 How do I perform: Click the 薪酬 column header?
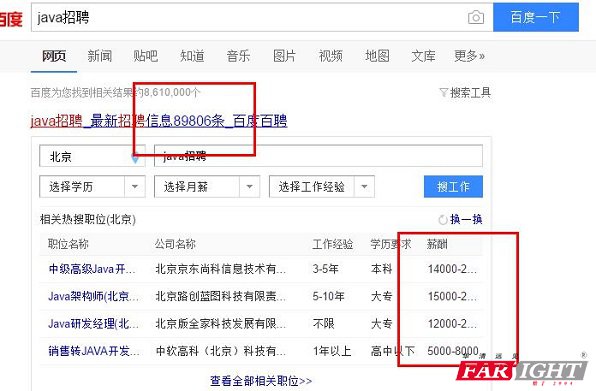click(x=437, y=244)
